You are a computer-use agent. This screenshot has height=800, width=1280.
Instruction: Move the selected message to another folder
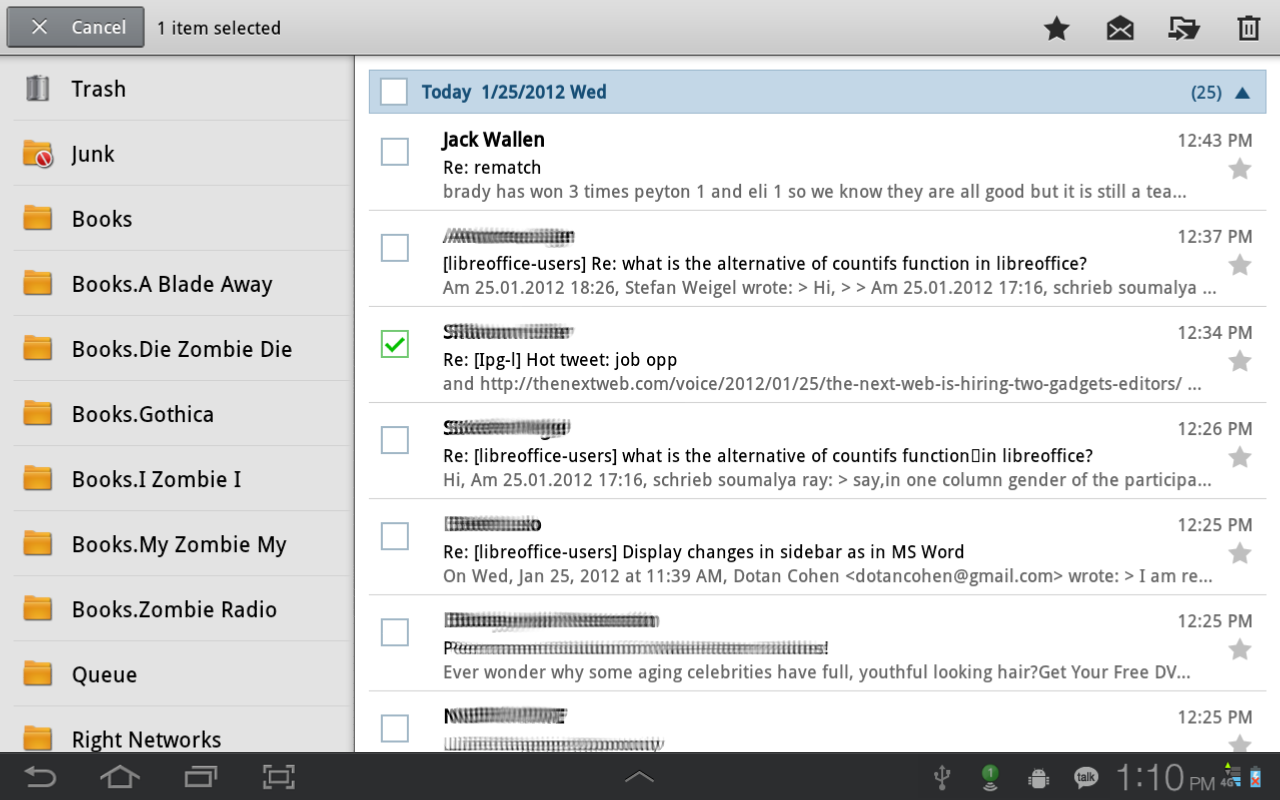pyautogui.click(x=1184, y=28)
